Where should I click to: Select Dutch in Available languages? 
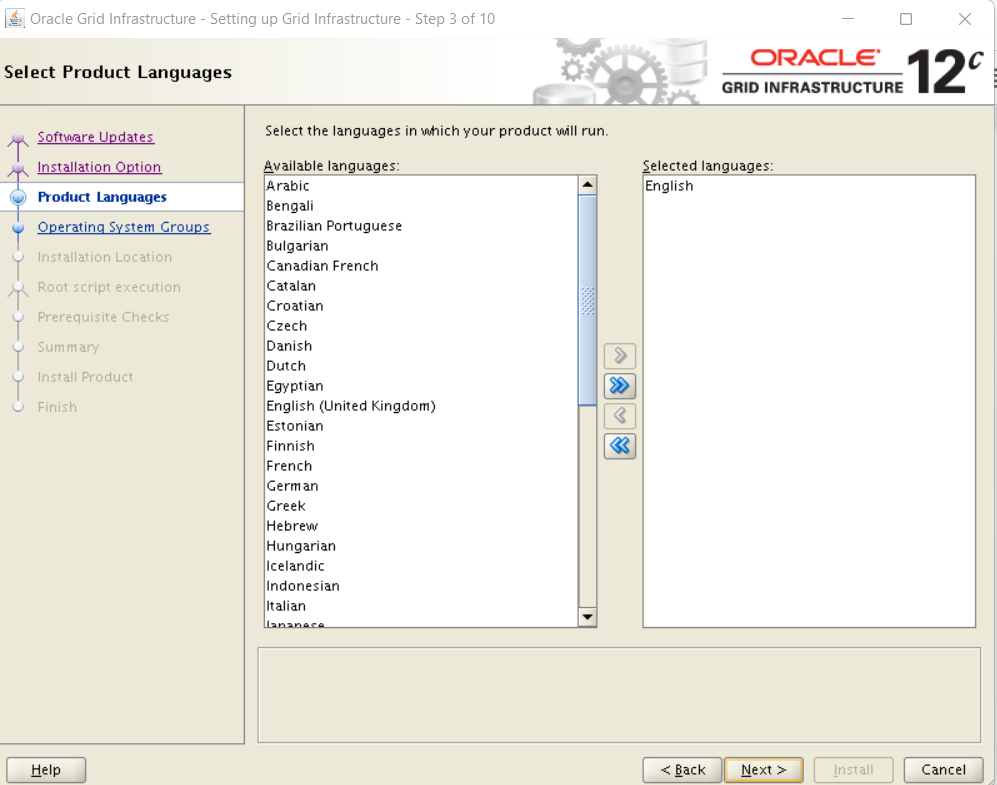[421, 366]
